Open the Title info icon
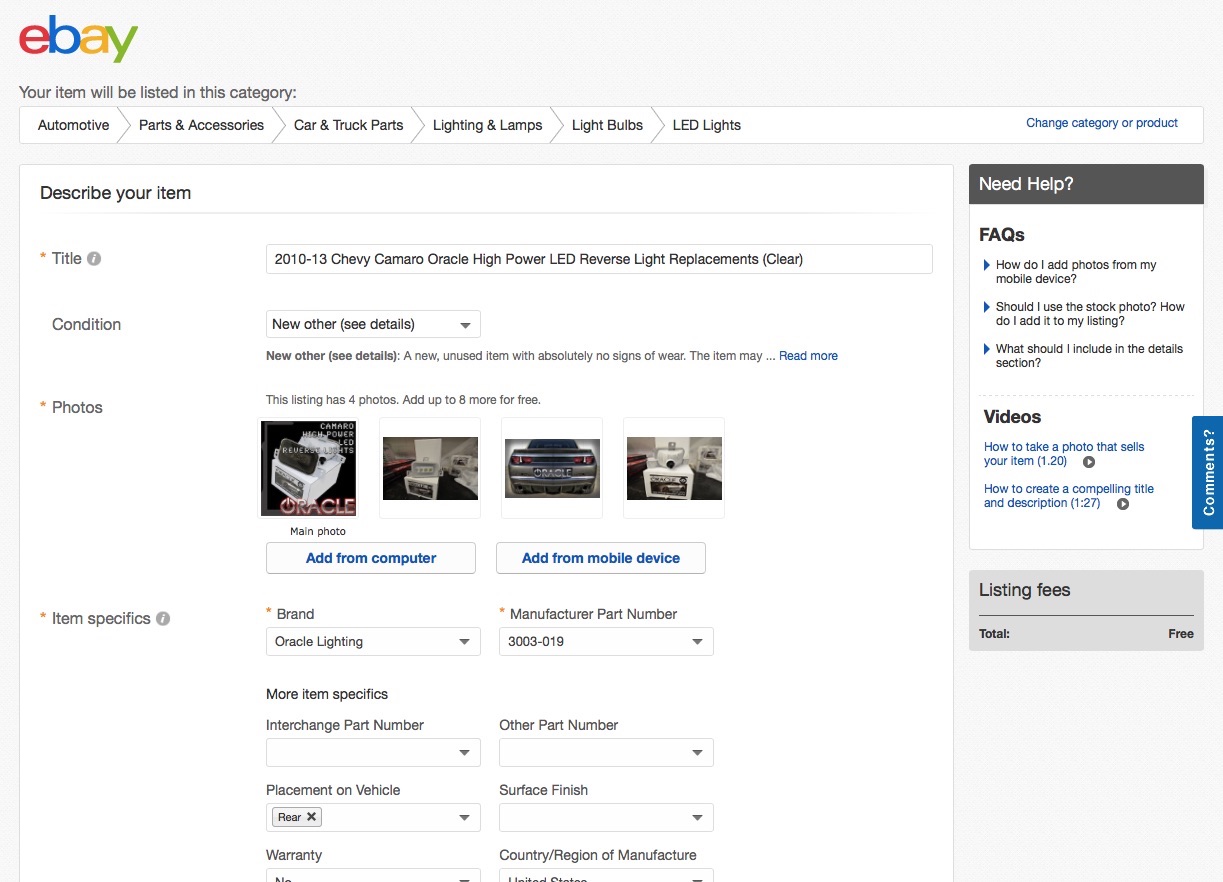 pos(94,259)
